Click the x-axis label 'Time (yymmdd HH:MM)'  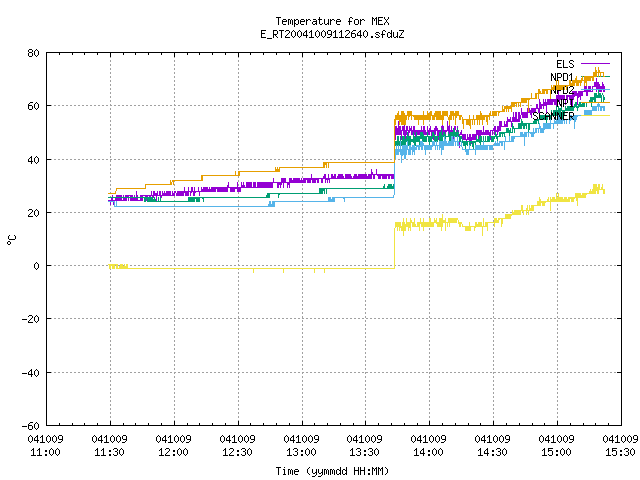point(332,471)
